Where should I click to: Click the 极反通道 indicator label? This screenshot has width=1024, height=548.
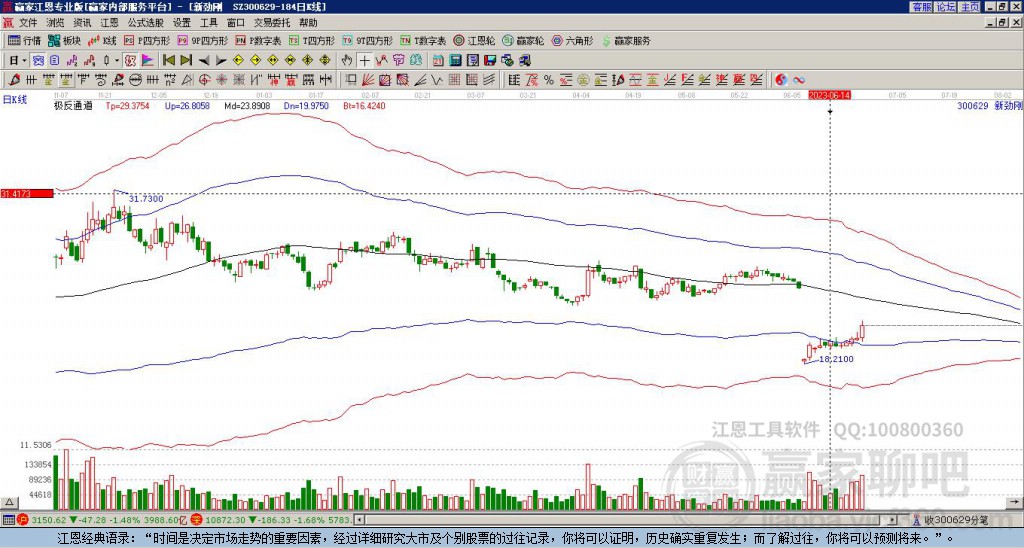[72, 105]
